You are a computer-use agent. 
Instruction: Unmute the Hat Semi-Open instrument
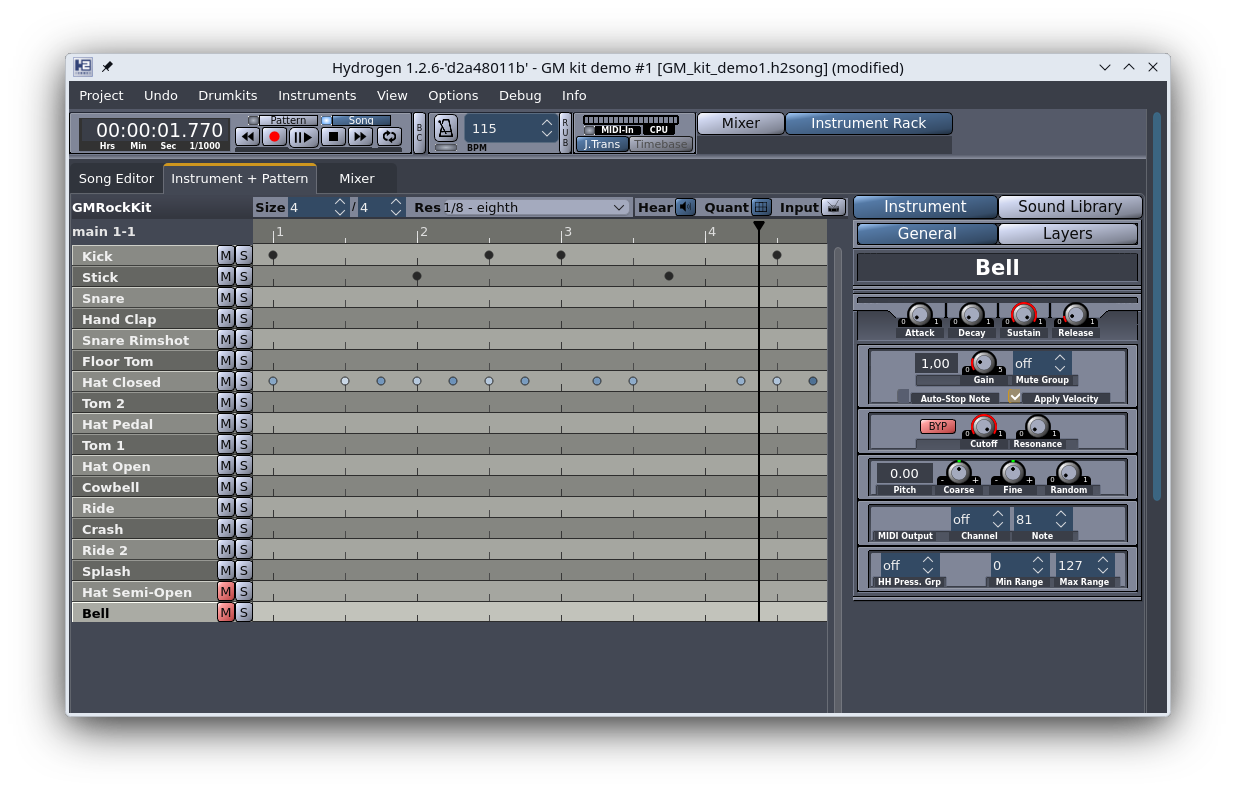[x=226, y=592]
